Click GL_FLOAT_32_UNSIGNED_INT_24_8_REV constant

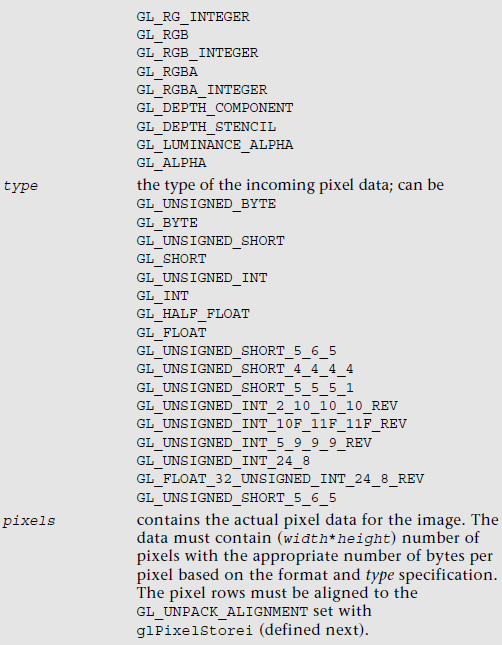280,479
